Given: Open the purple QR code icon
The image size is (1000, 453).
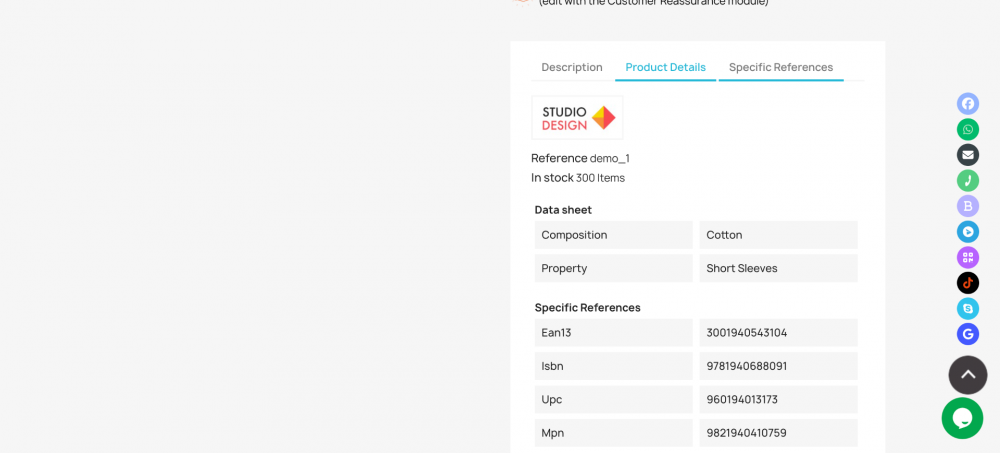Looking at the screenshot, I should 967,257.
